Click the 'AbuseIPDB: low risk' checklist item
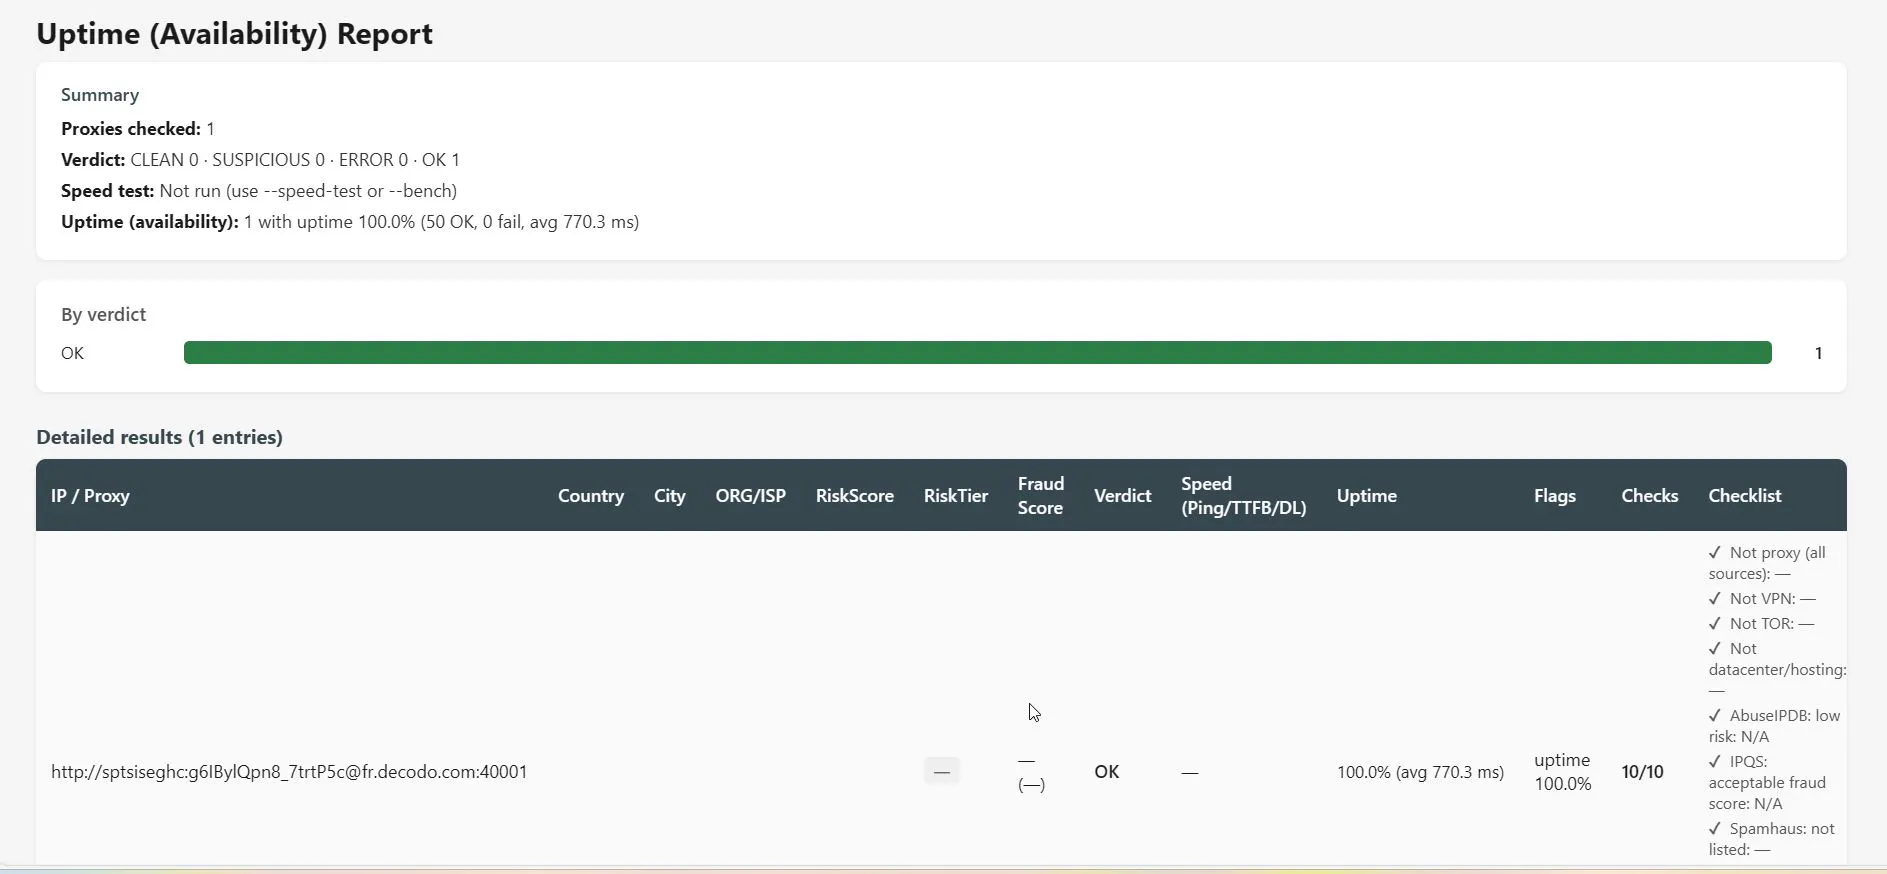Viewport: 1887px width, 874px height. 1775,726
